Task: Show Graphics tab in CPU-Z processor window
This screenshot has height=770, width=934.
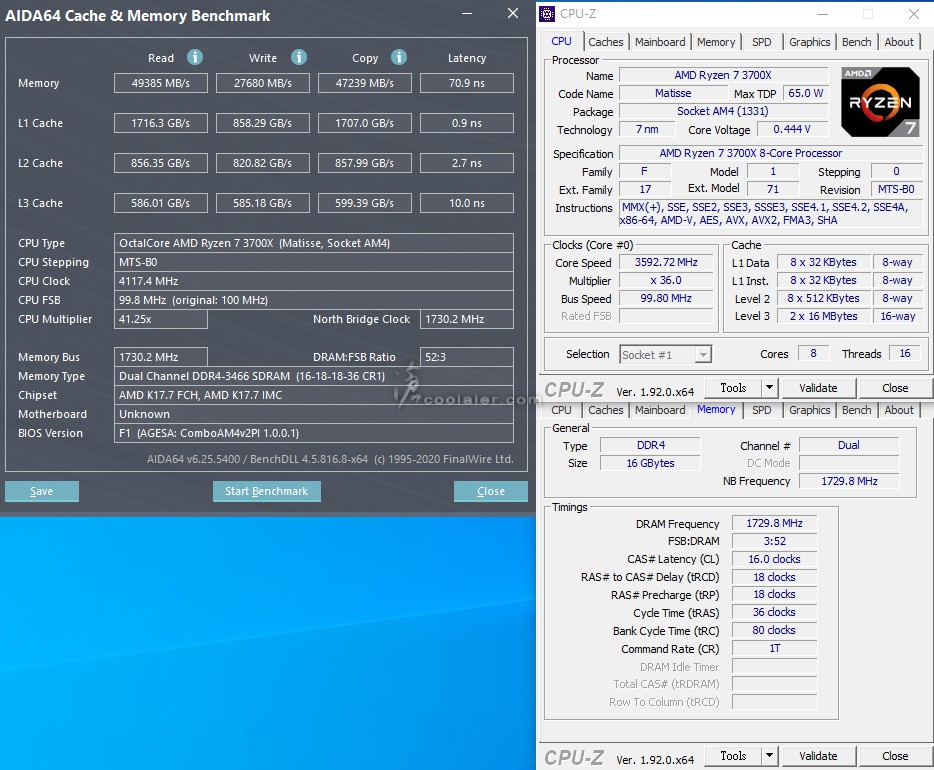Action: click(x=810, y=42)
